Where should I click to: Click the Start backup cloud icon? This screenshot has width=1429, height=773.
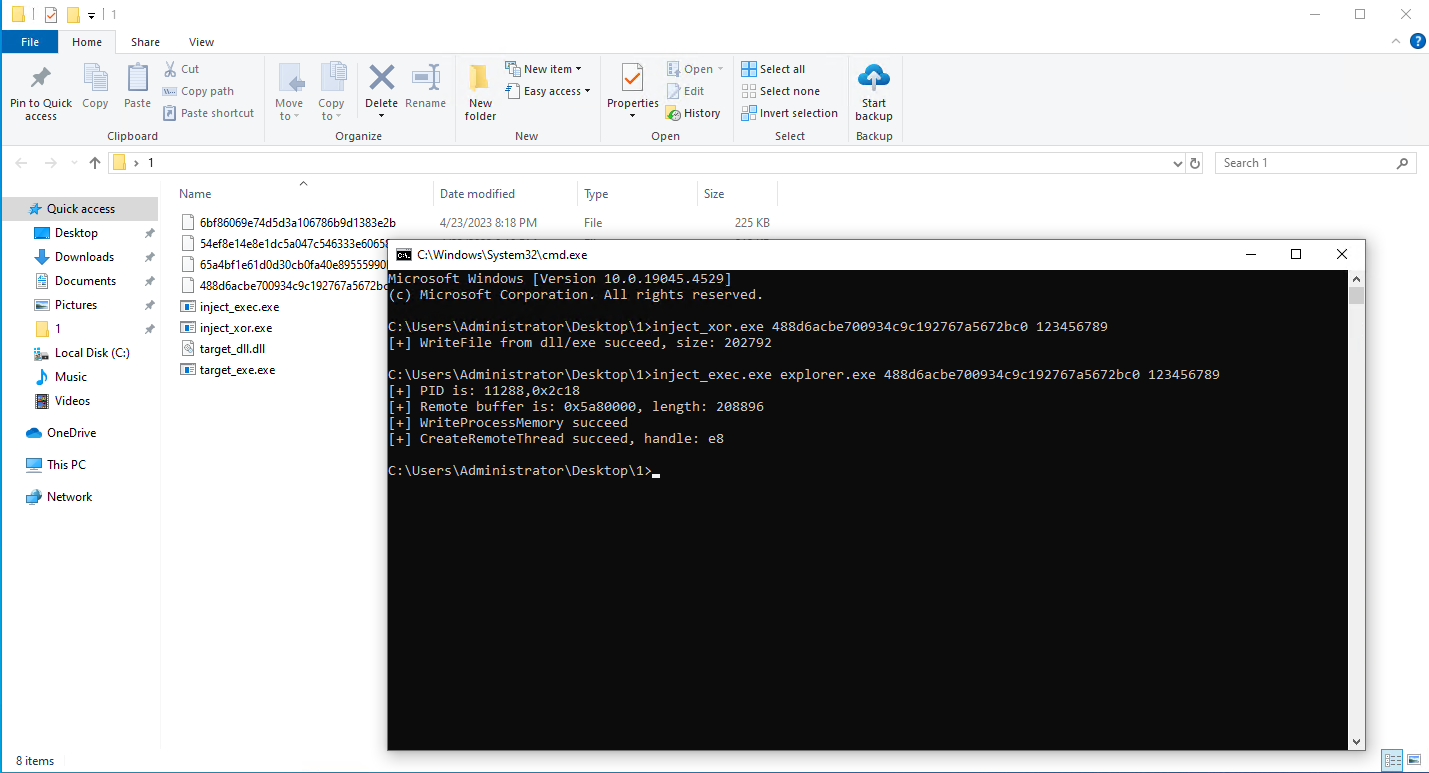(873, 78)
